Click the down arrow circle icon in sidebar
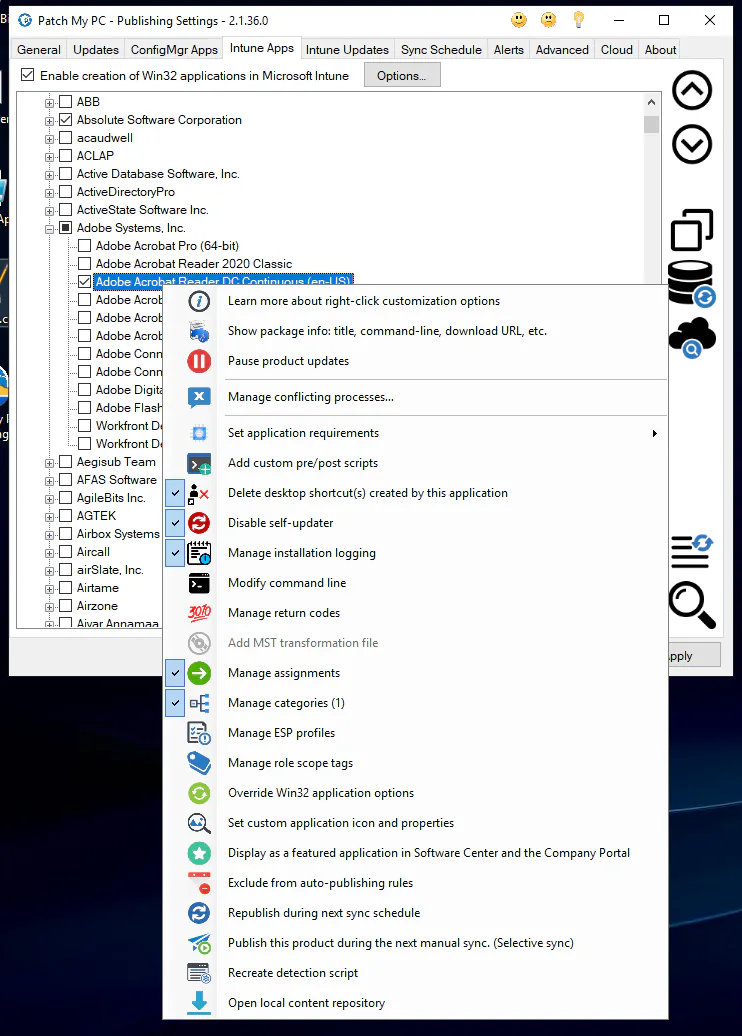The height and width of the screenshot is (1036, 742). tap(692, 145)
